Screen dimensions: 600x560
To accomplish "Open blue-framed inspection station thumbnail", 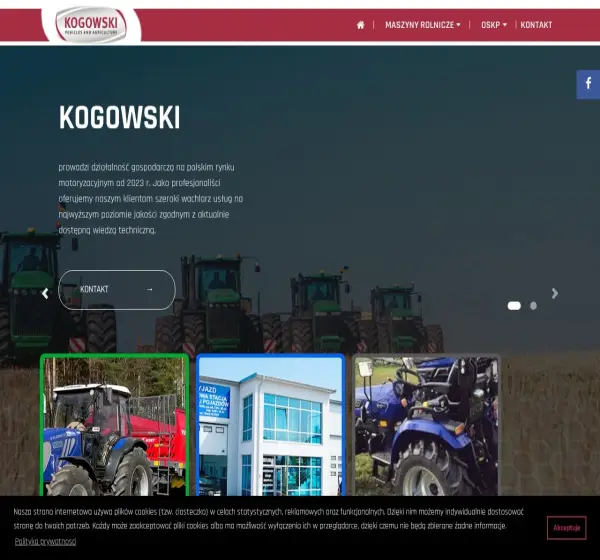I will pyautogui.click(x=271, y=425).
